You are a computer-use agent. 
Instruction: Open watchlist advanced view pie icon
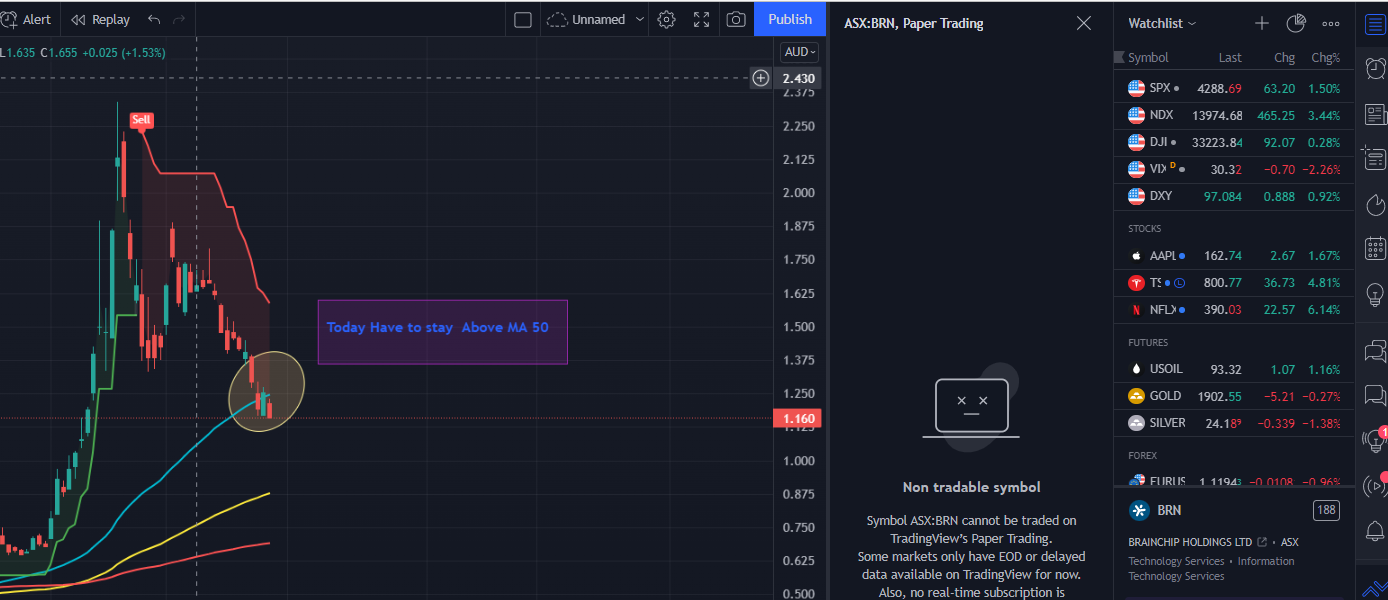[1296, 23]
